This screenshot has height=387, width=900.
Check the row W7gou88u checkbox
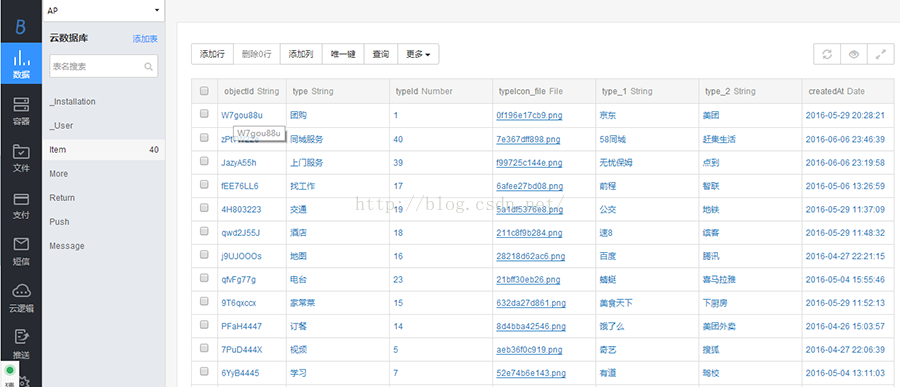click(x=204, y=114)
